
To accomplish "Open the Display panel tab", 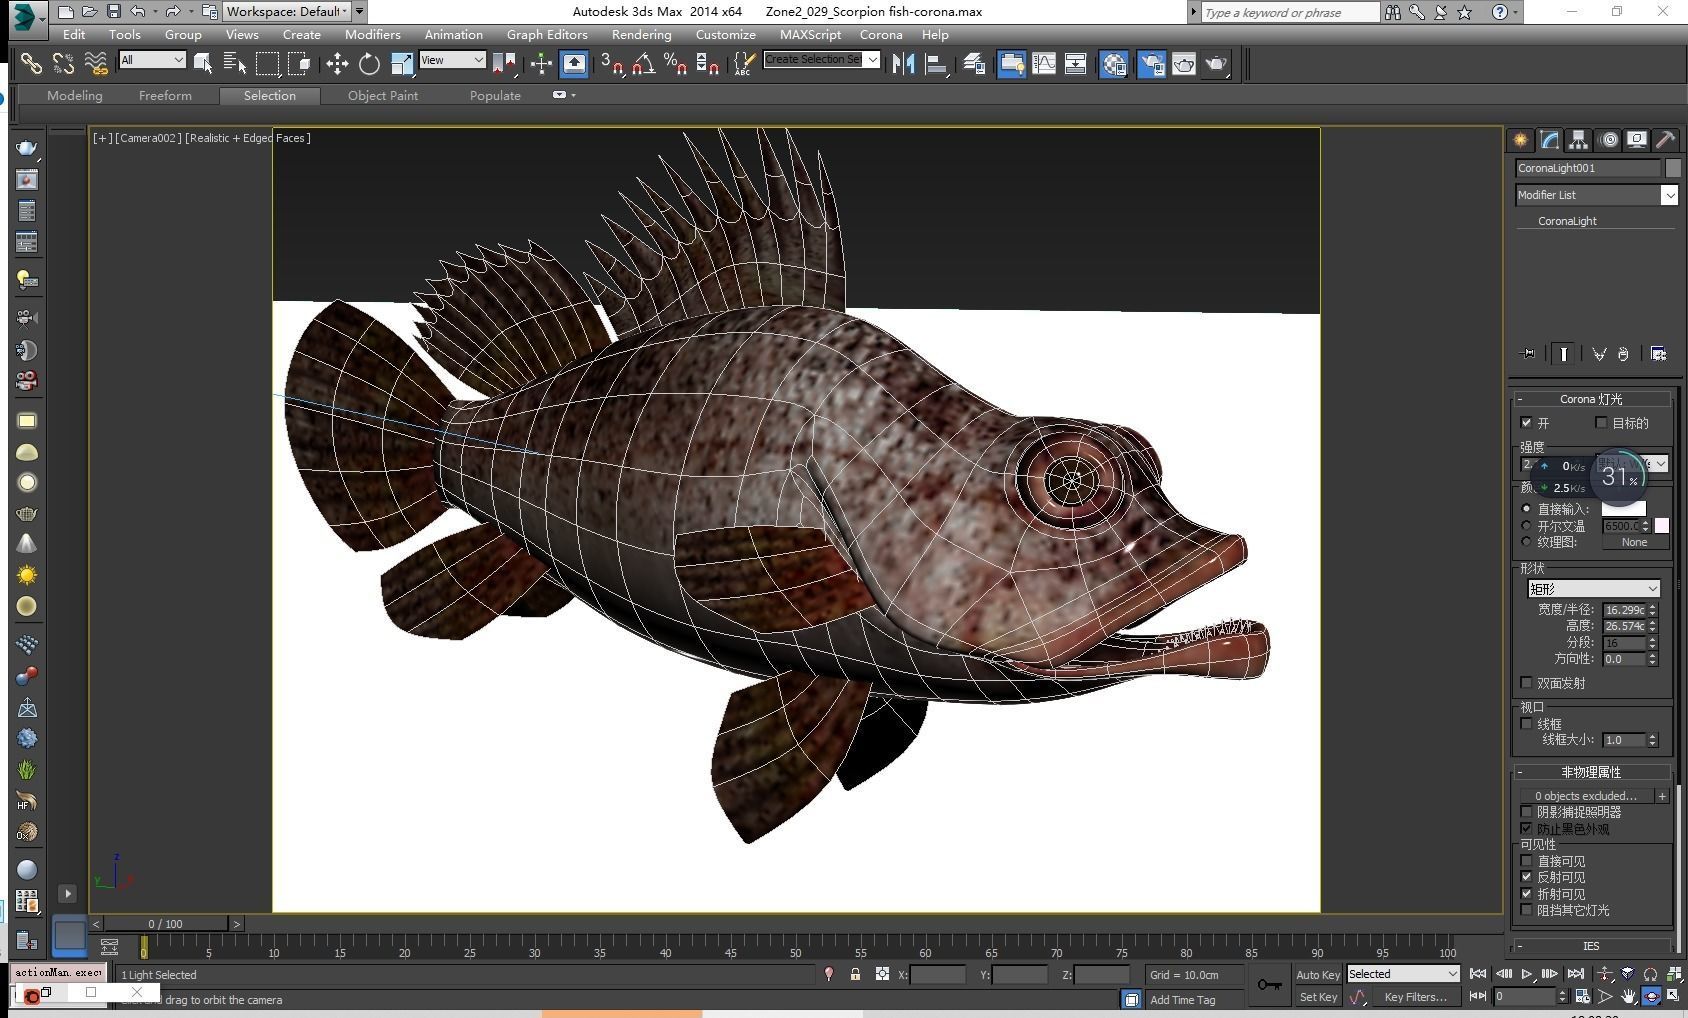I will [1636, 140].
